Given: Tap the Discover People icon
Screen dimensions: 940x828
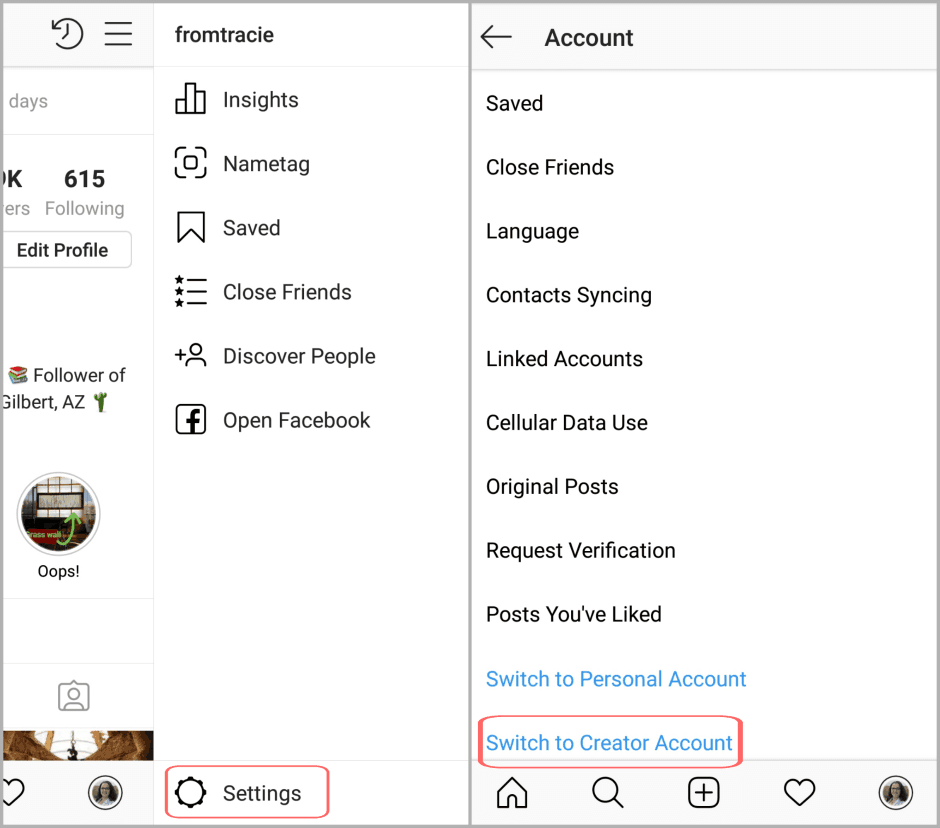Looking at the screenshot, I should (190, 355).
